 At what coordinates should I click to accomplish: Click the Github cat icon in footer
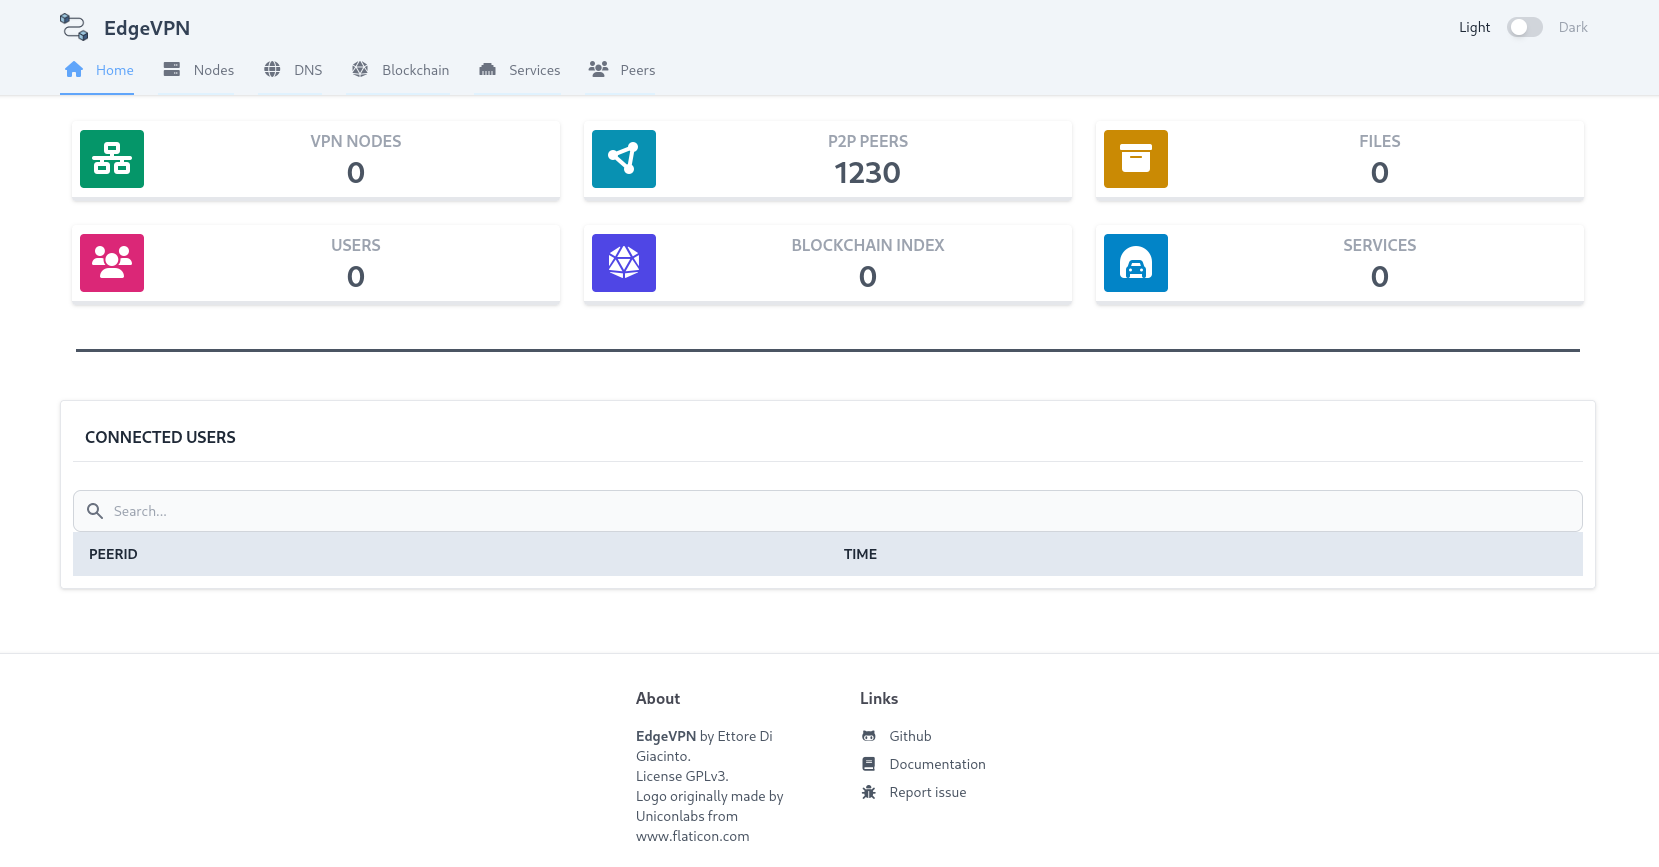click(869, 736)
